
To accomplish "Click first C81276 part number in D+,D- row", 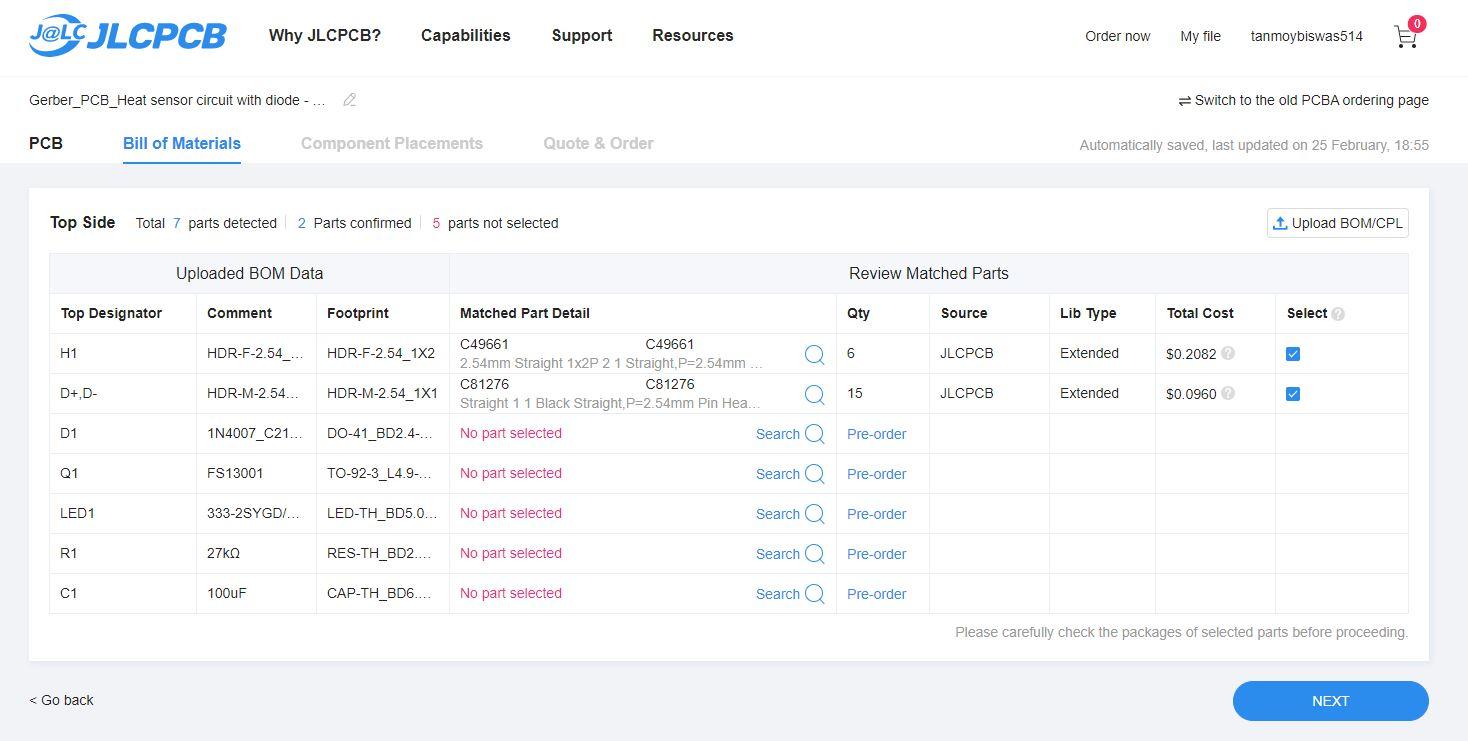I will point(484,384).
